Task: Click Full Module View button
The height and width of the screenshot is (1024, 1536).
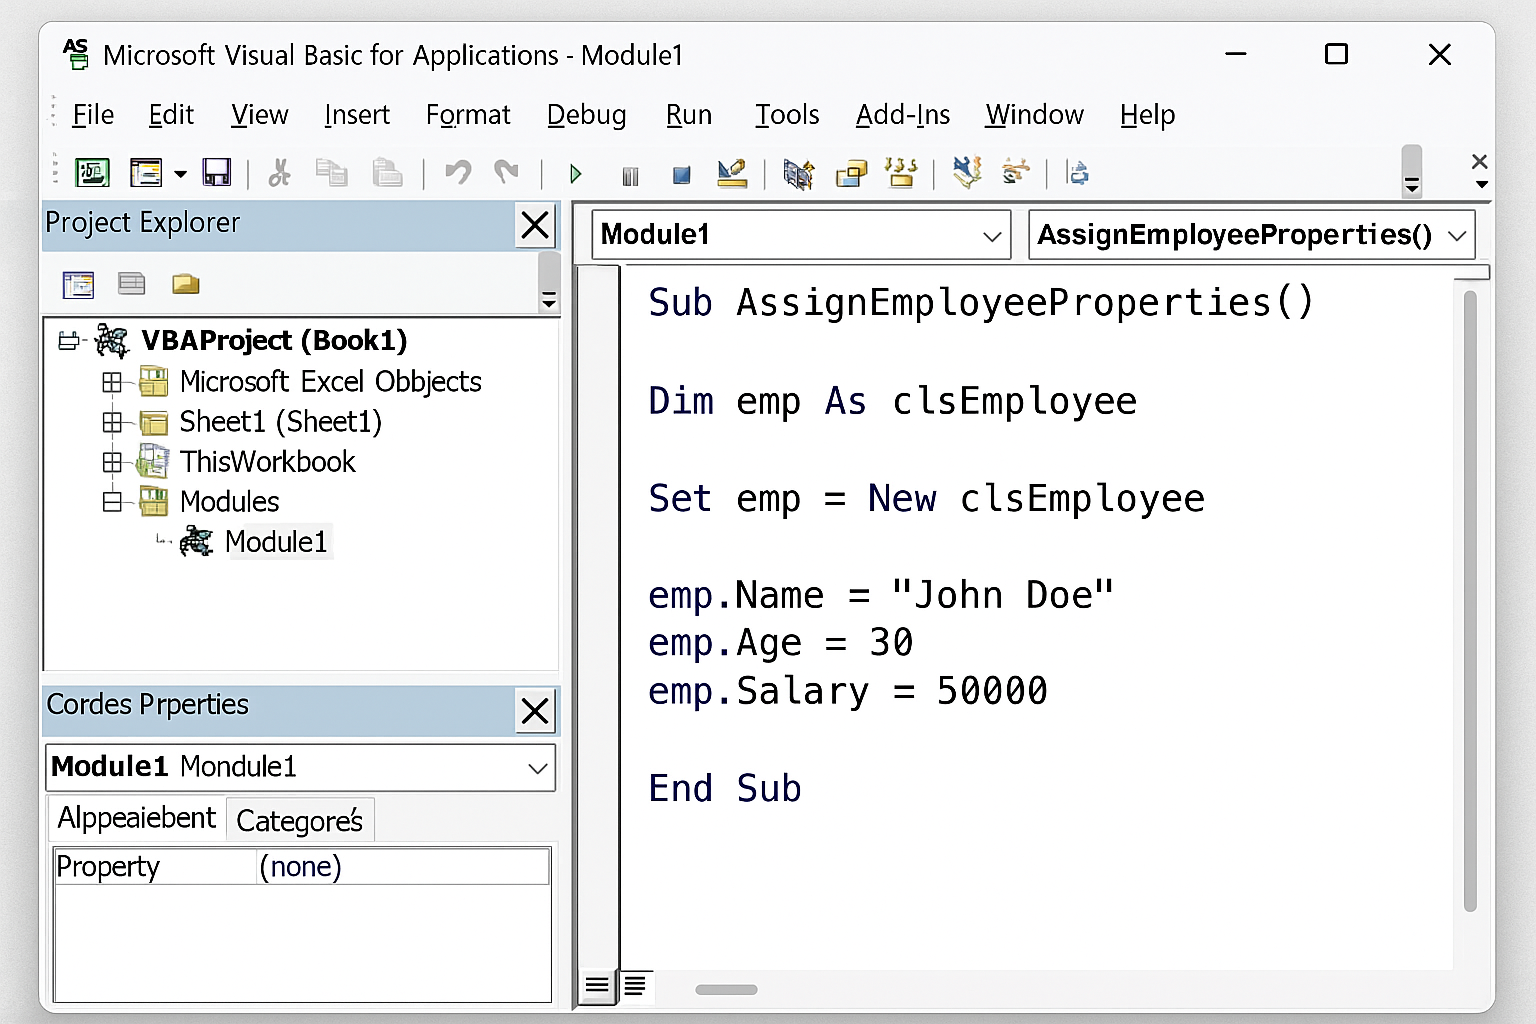Action: pos(636,987)
